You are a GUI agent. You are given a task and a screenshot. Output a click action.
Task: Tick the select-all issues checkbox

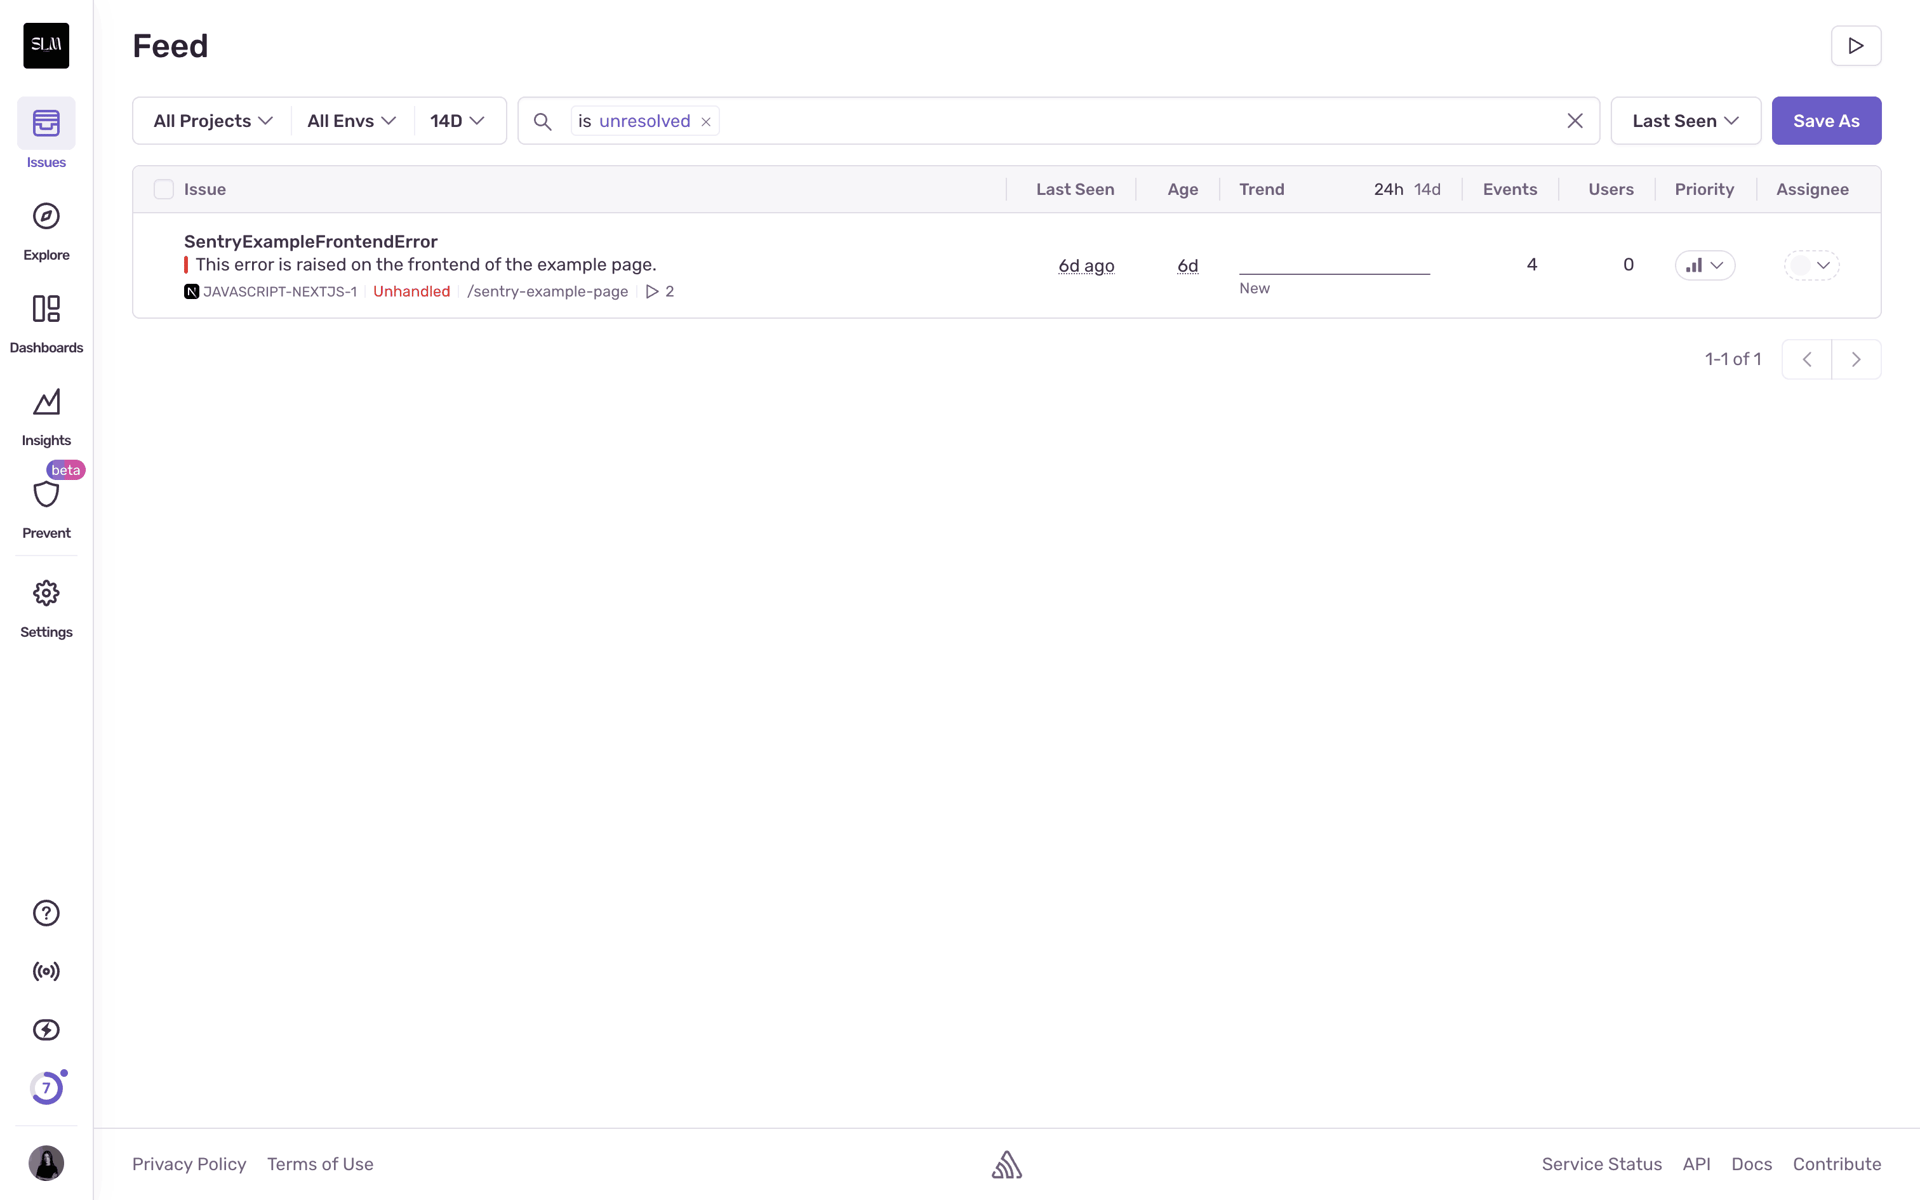coord(164,189)
